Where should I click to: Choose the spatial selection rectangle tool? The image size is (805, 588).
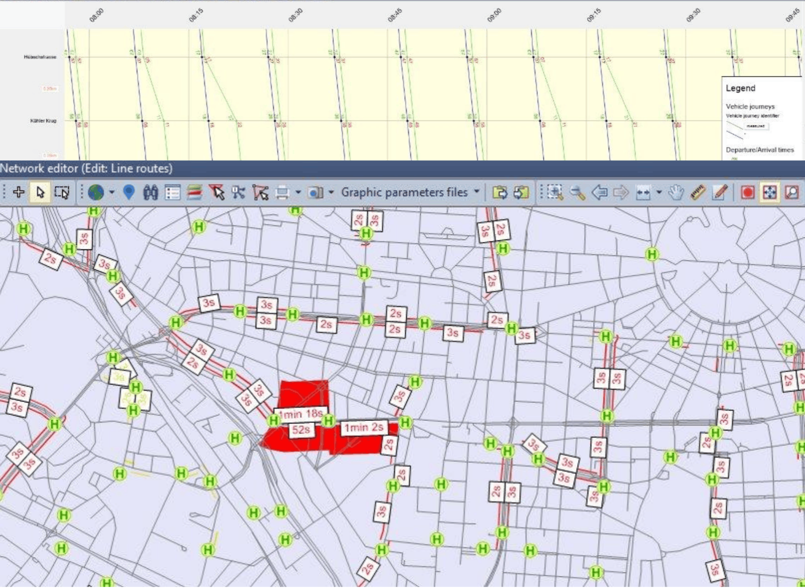point(62,193)
